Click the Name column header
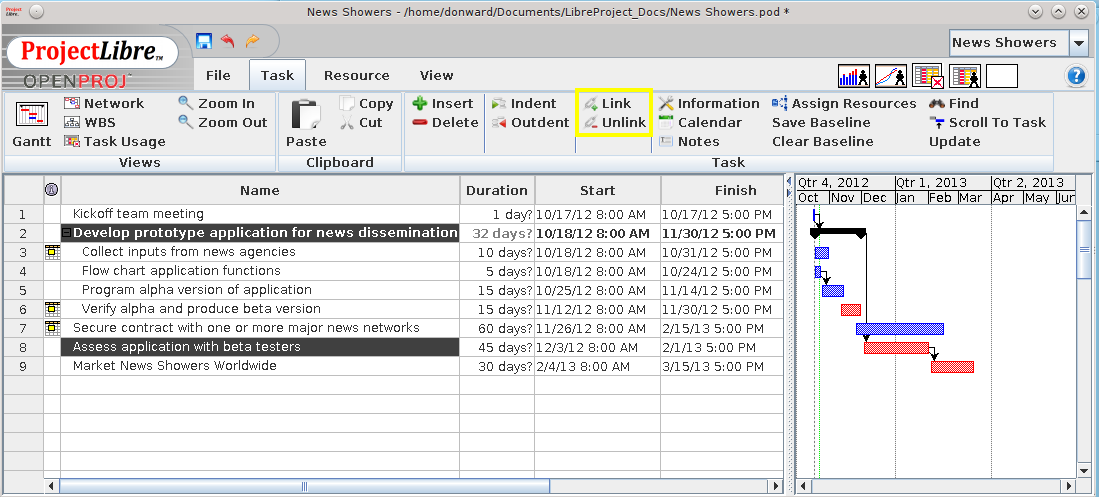 pyautogui.click(x=260, y=190)
